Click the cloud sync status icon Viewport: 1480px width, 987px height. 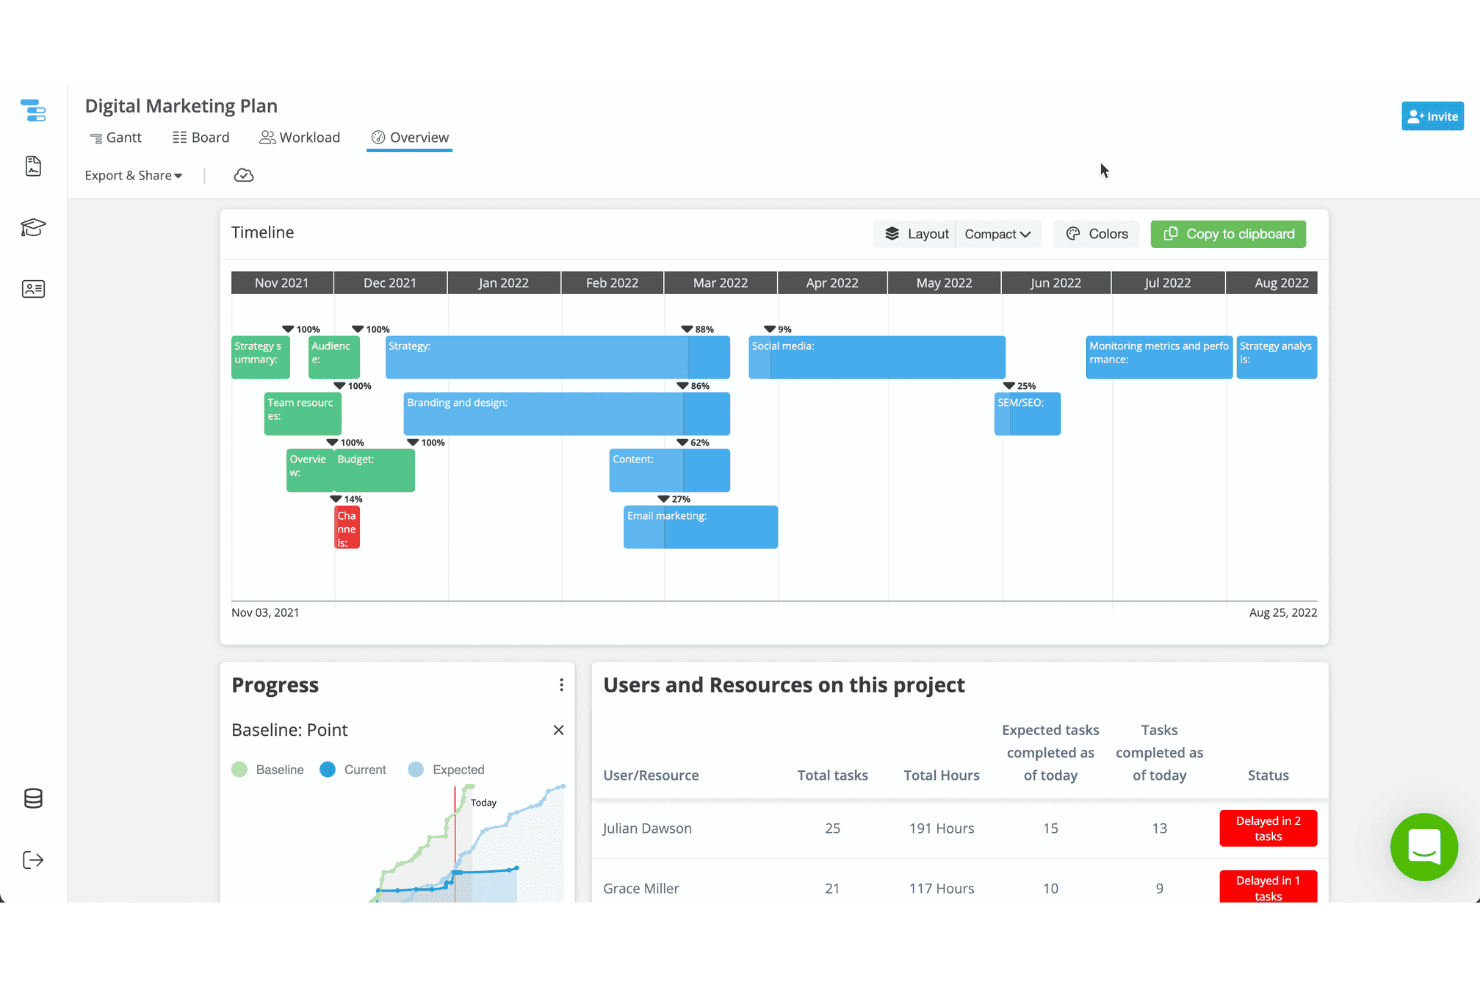click(244, 175)
